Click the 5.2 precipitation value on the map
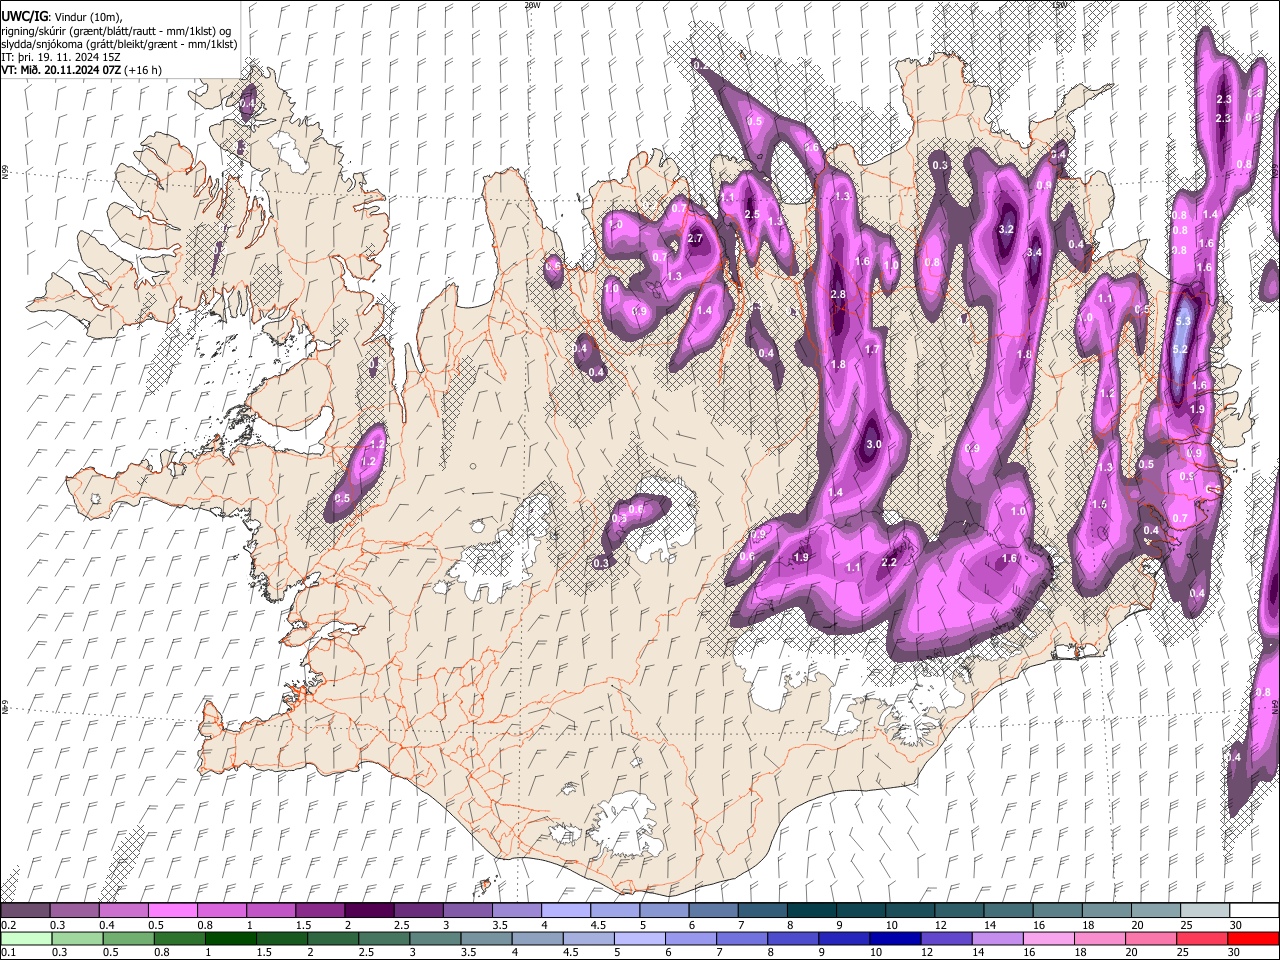This screenshot has width=1280, height=960. [1180, 349]
